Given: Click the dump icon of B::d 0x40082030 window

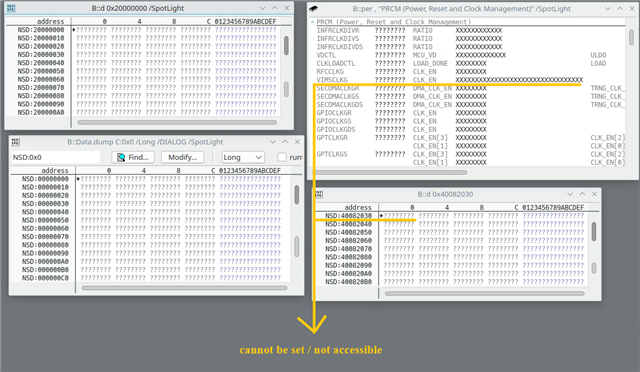Looking at the screenshot, I should pyautogui.click(x=319, y=194).
